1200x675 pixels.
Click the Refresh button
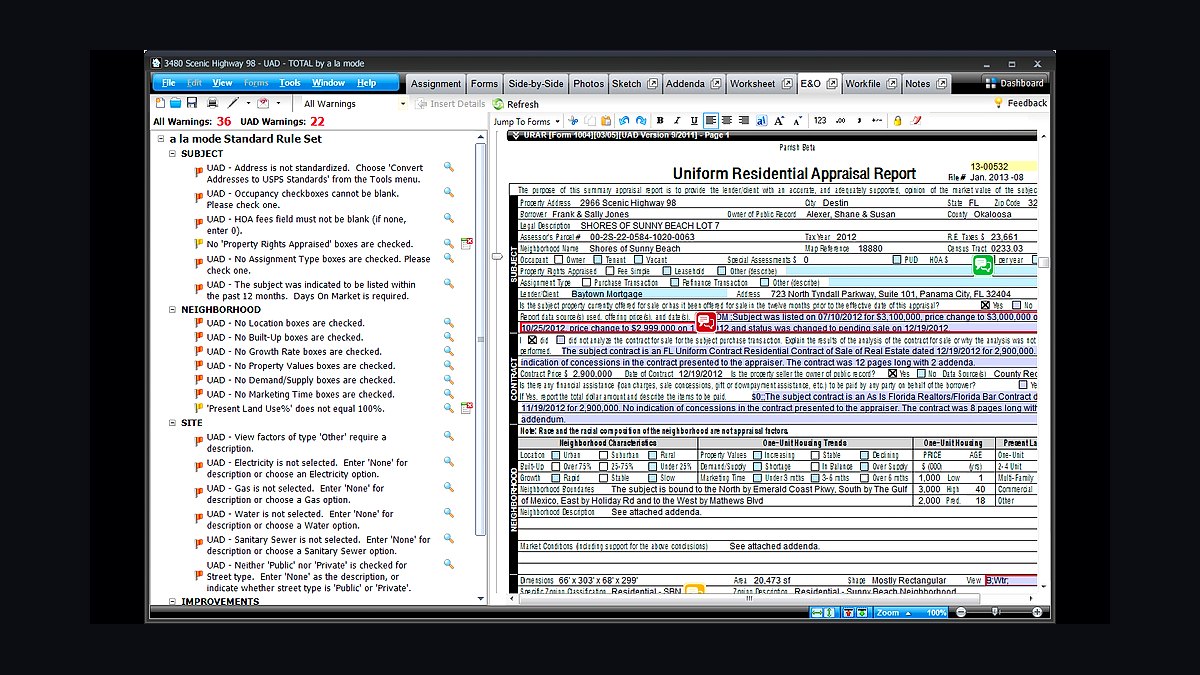pos(515,104)
